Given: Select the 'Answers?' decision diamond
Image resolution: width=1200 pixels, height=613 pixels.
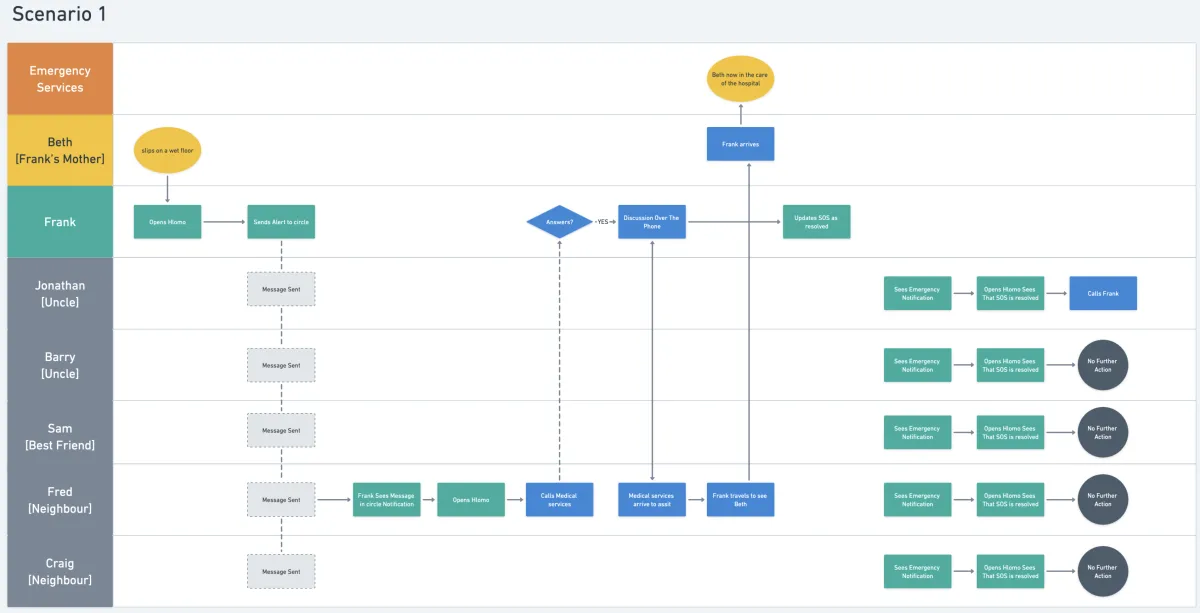Looking at the screenshot, I should pos(560,222).
